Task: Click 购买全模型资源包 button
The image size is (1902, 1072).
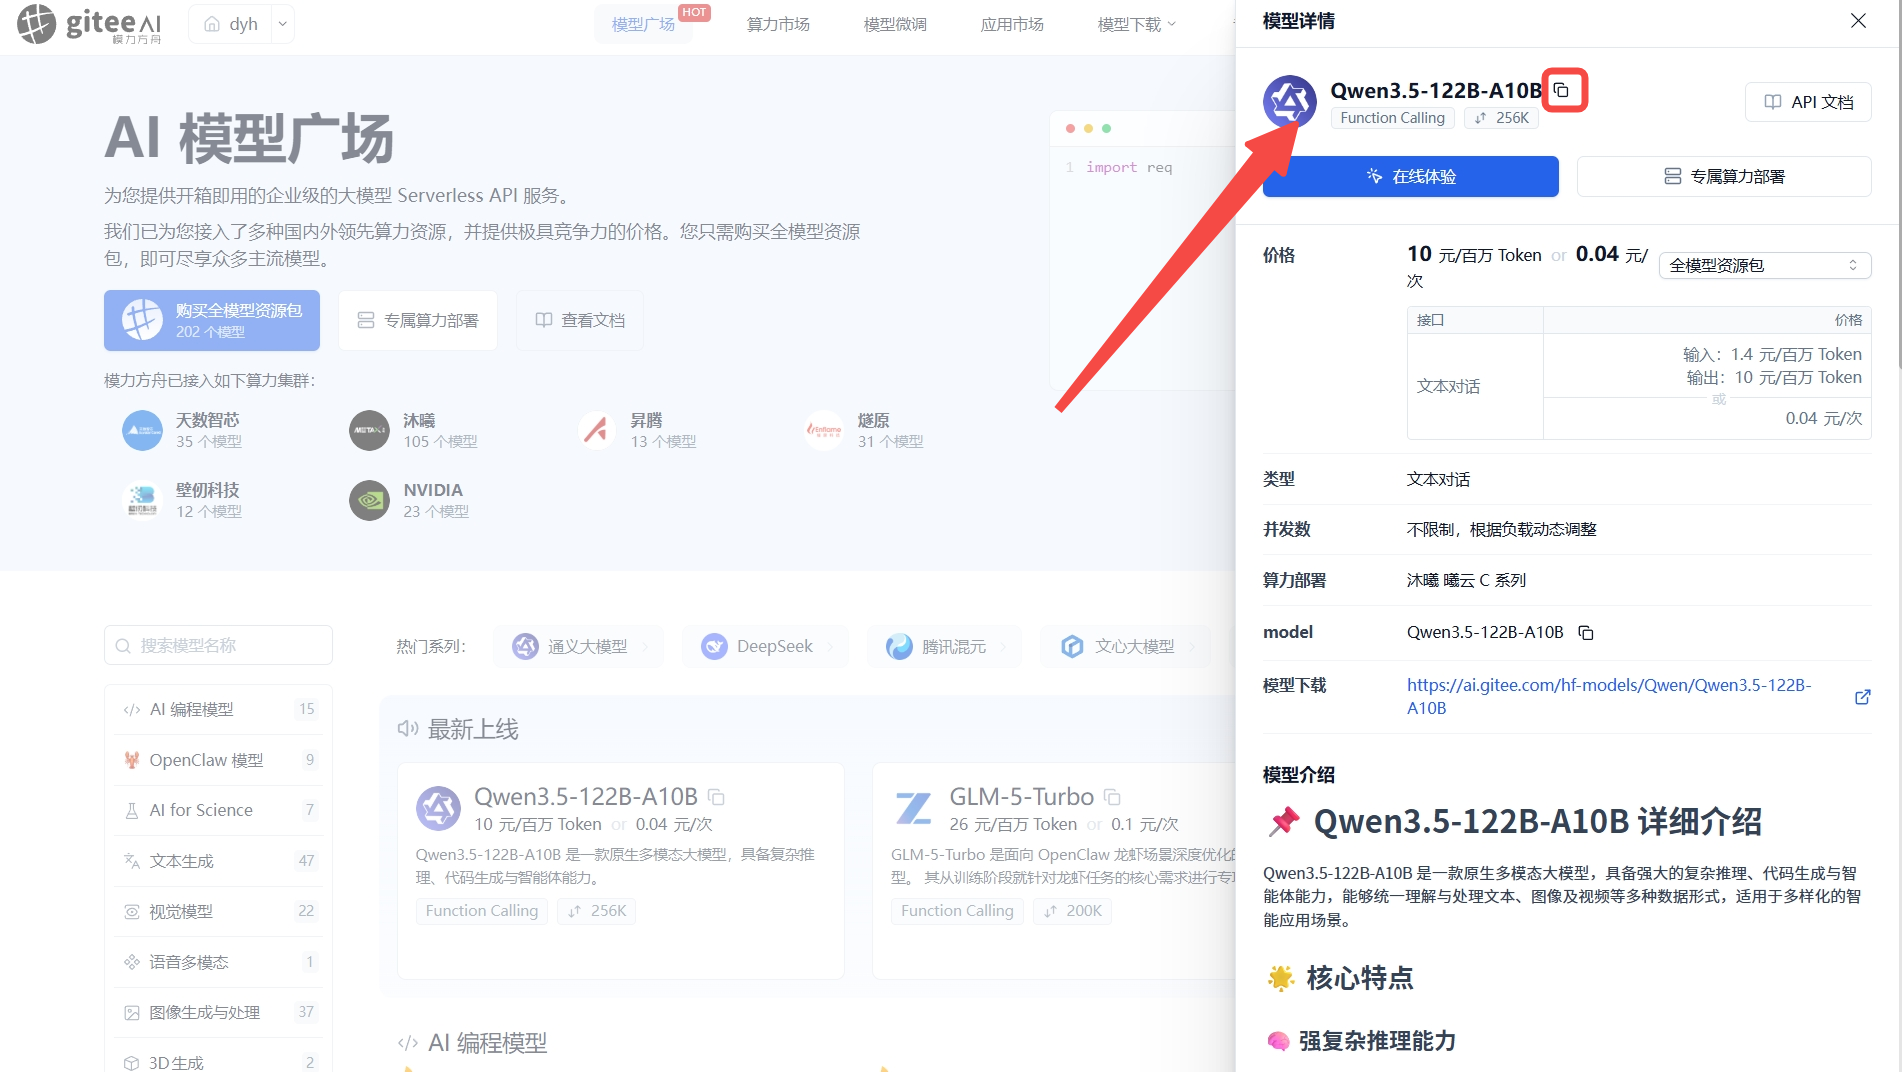Action: tap(212, 320)
